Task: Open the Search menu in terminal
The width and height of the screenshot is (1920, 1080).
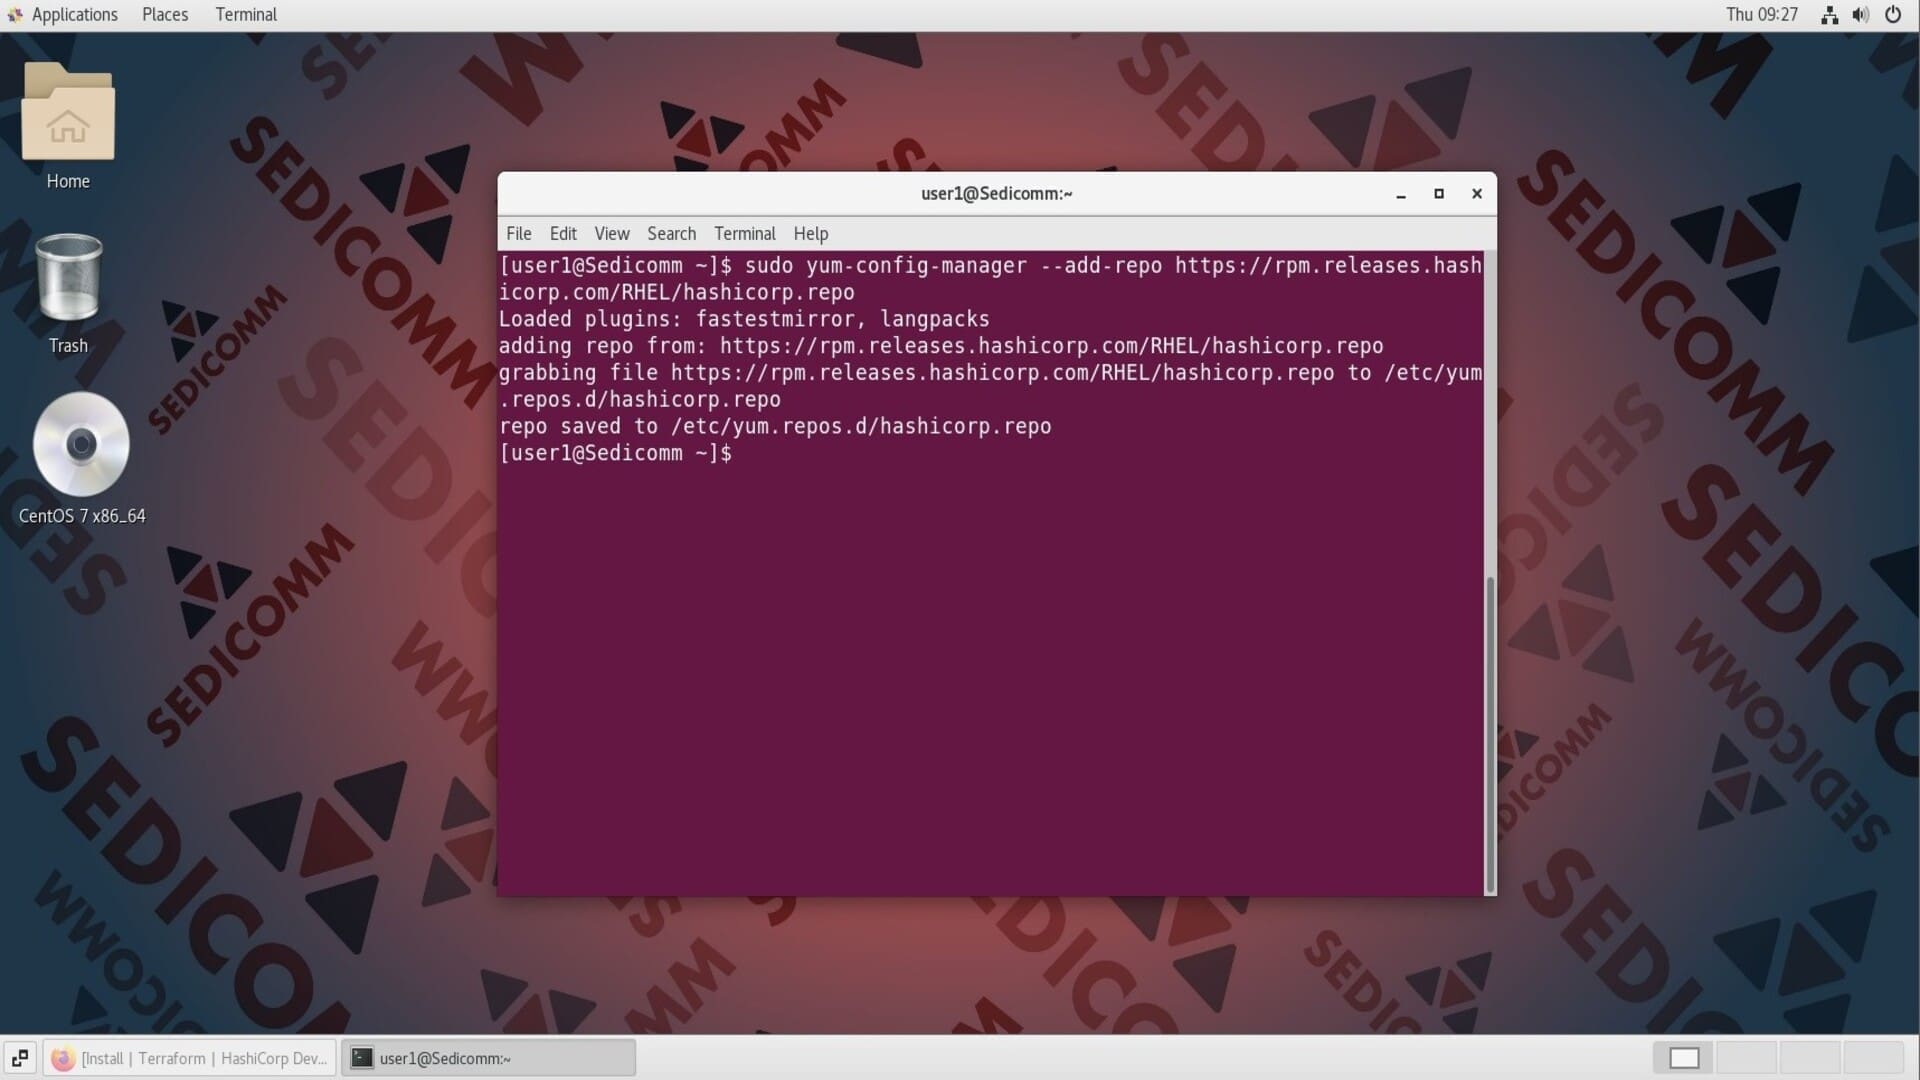Action: [x=671, y=233]
